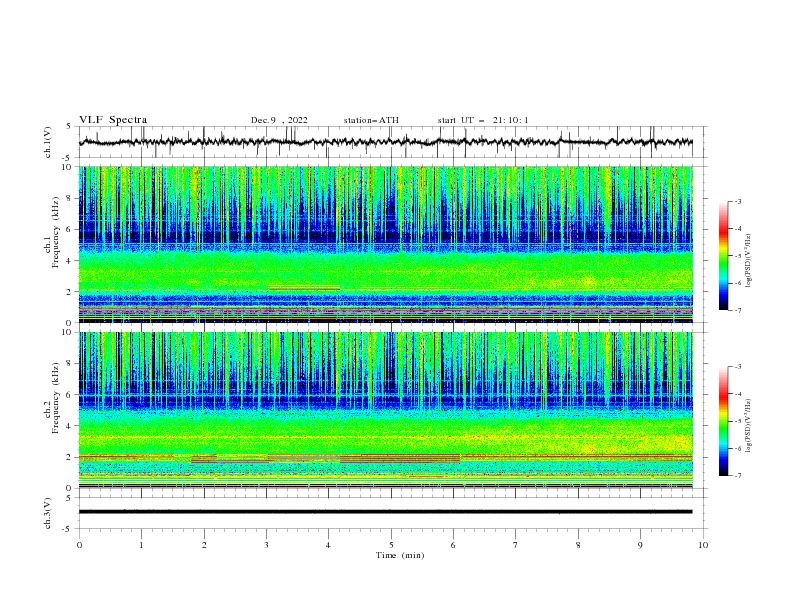This screenshot has height=612, width=792.
Task: Click the ch.2 spectrogram panel
Action: [x=386, y=410]
